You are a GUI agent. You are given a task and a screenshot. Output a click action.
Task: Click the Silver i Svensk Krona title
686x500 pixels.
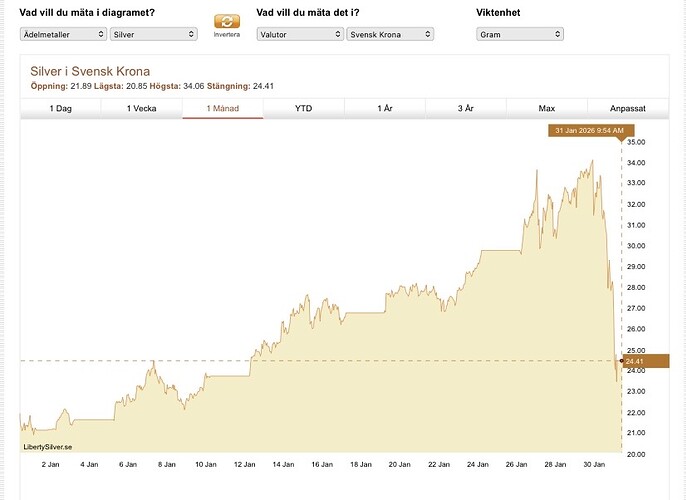90,71
